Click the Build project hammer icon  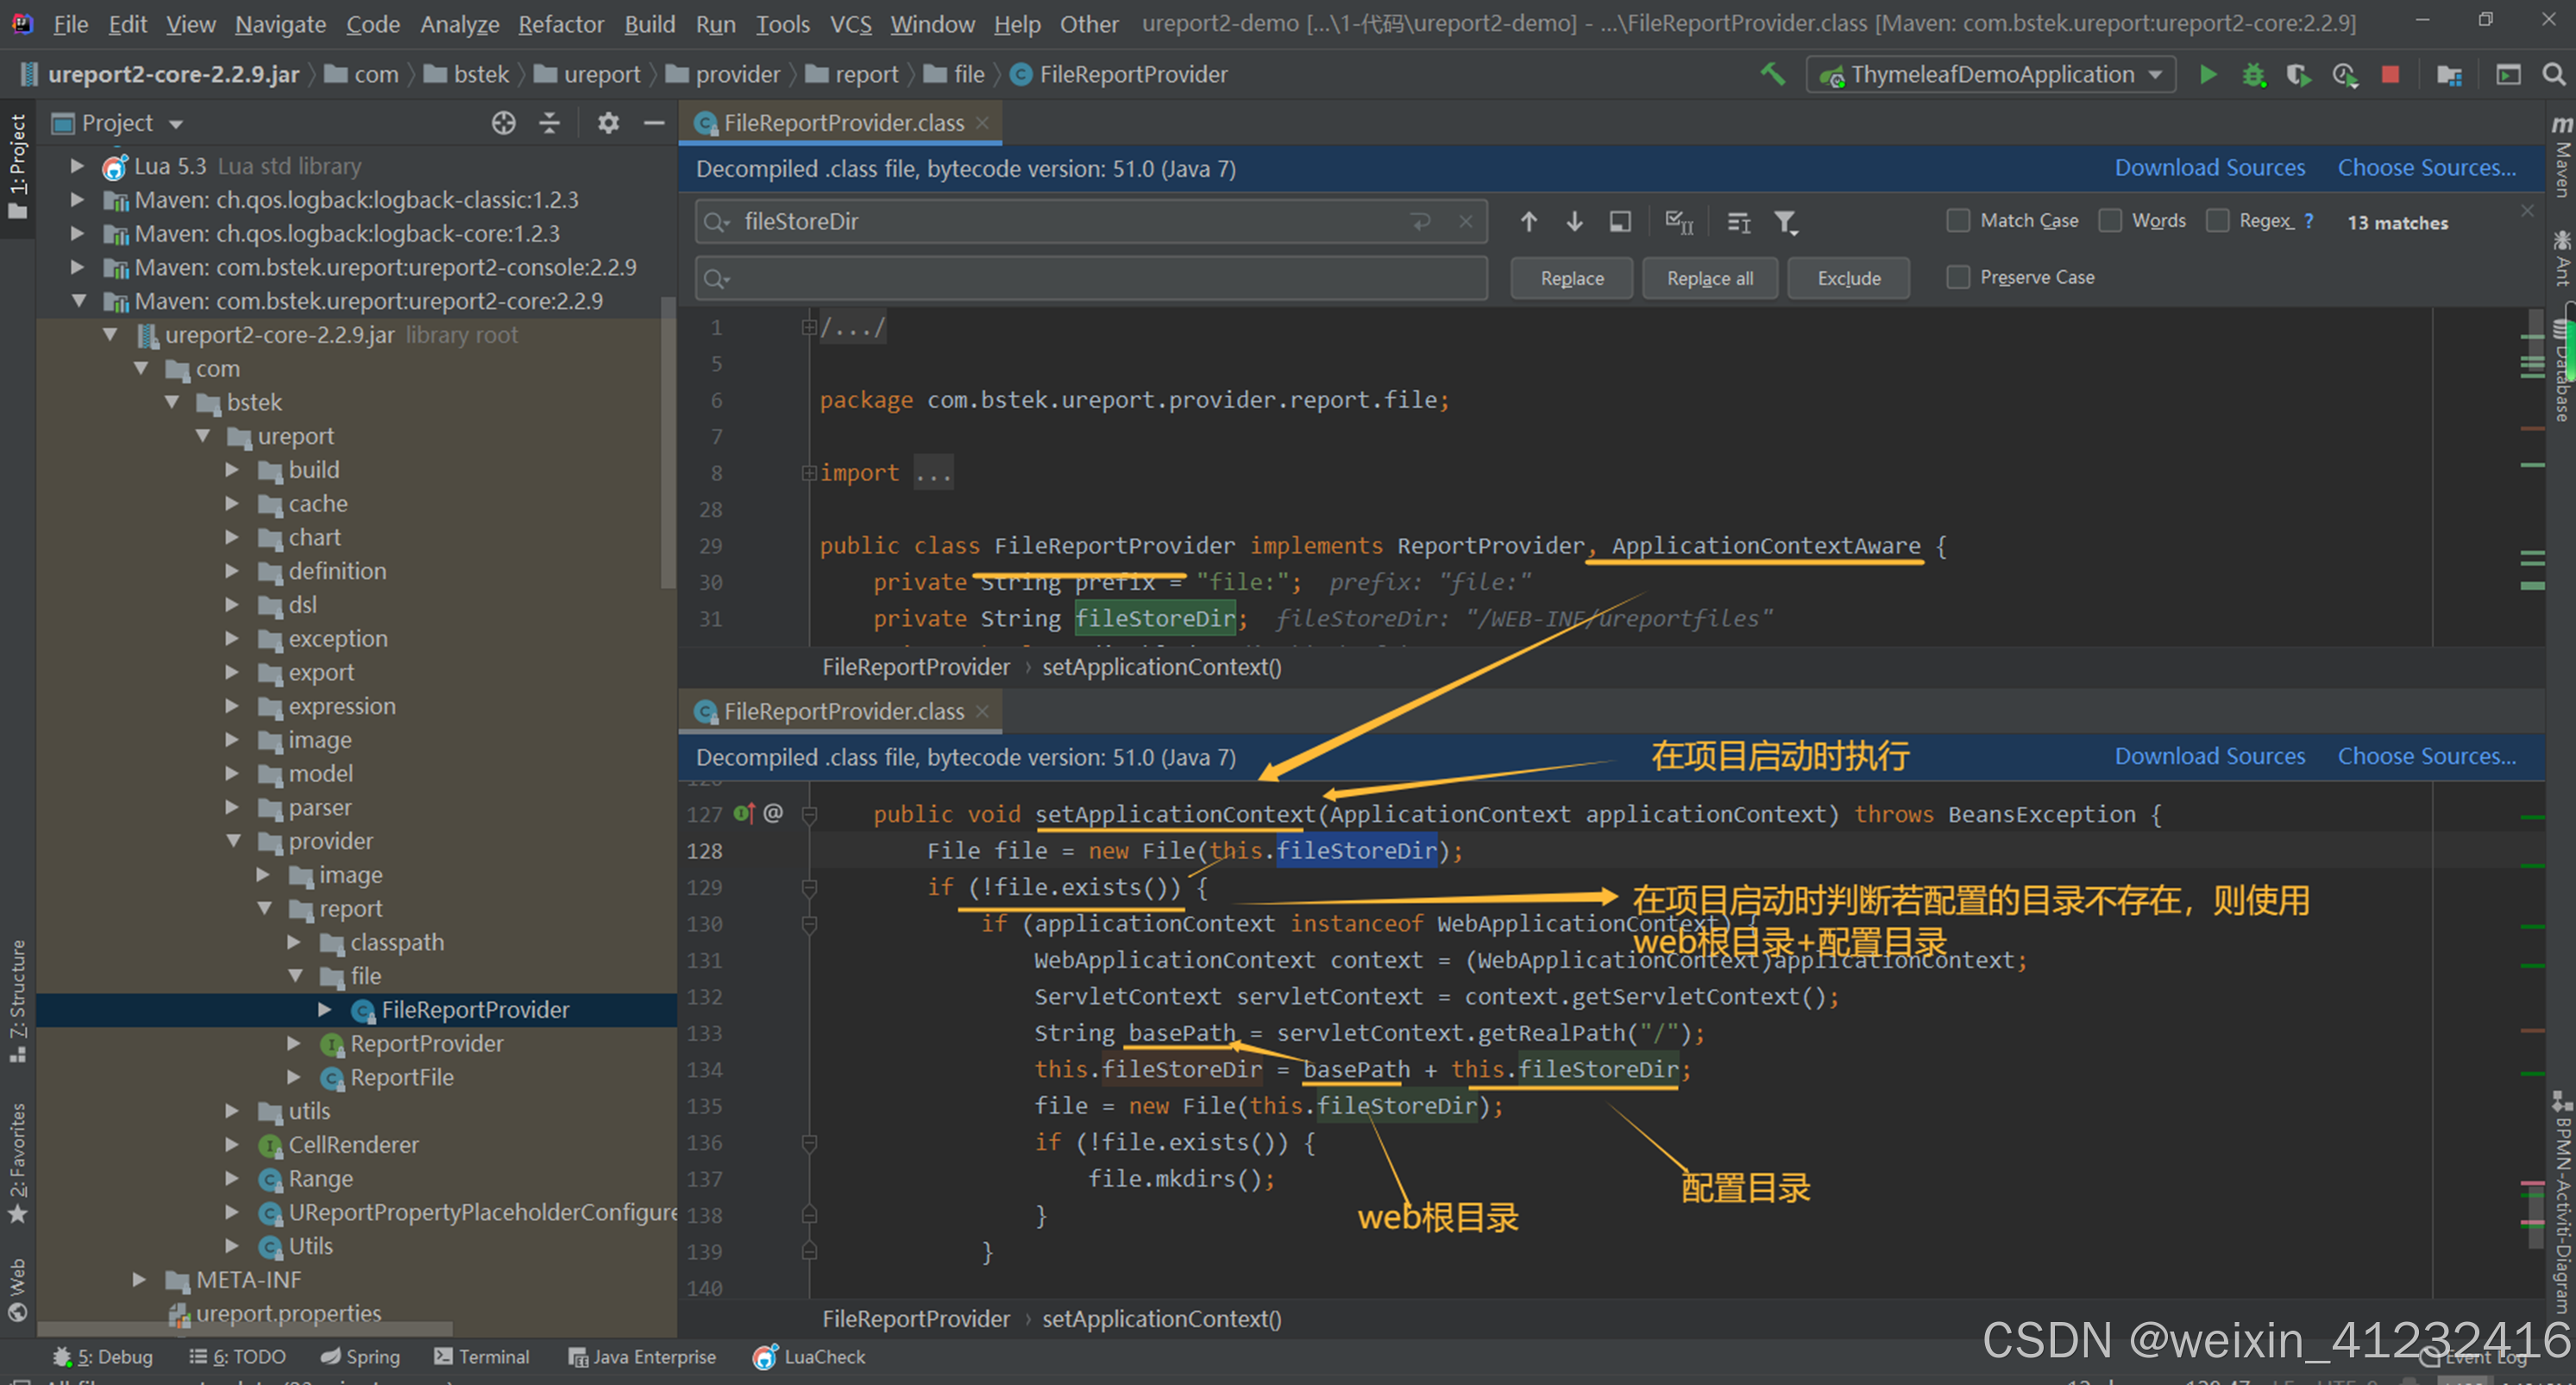[x=1772, y=75]
